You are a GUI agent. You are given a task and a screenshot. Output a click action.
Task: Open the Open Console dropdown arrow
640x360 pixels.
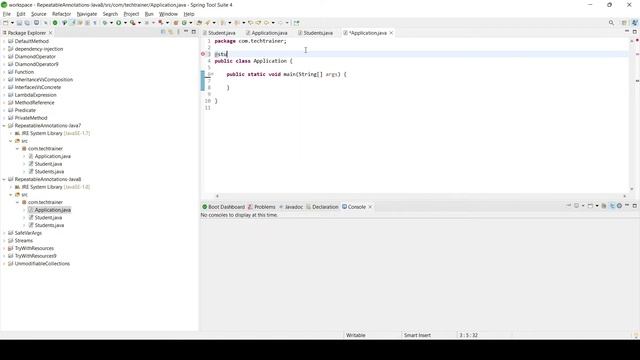click(597, 206)
